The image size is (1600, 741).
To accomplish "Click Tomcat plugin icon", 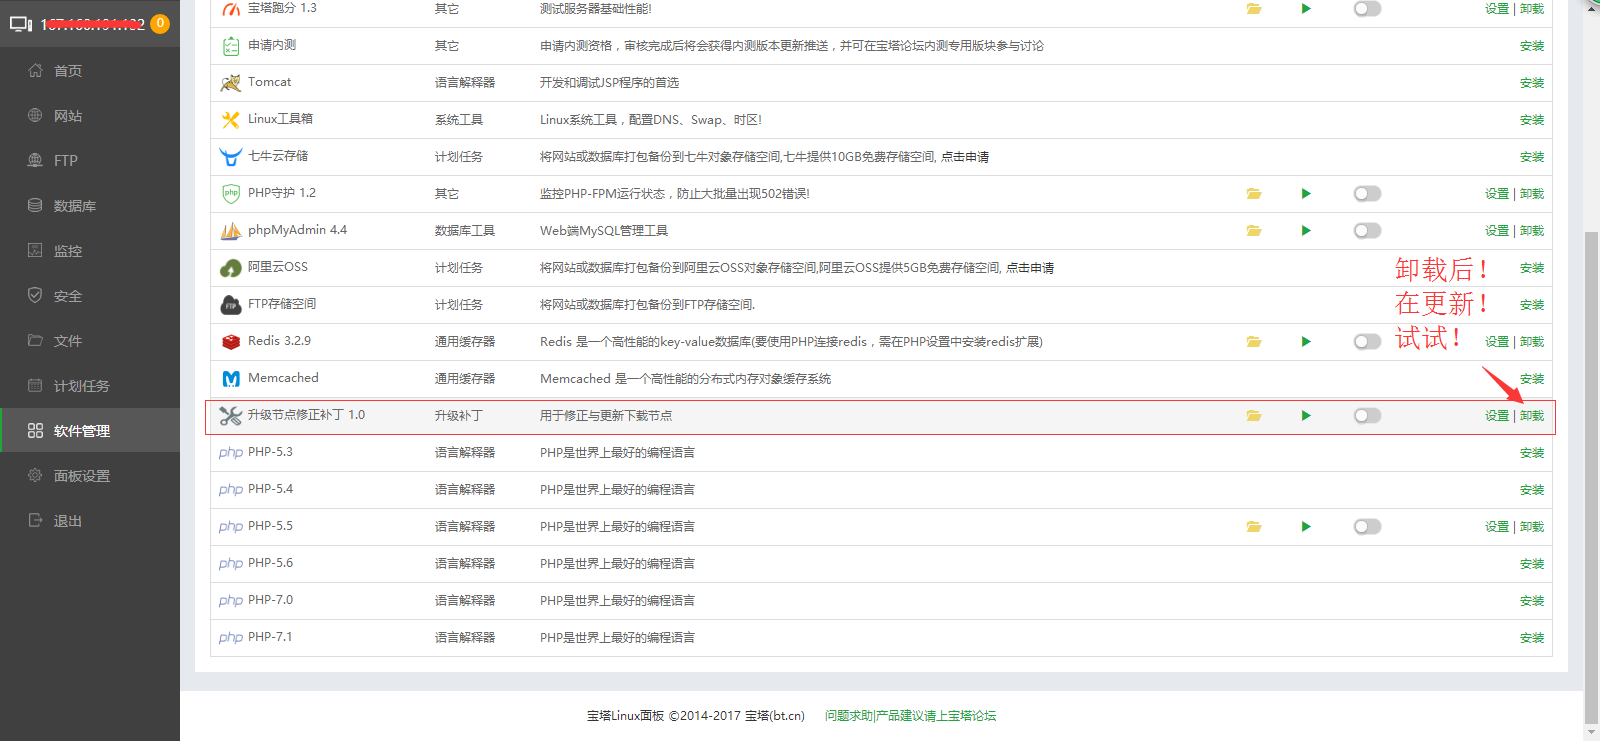I will click(x=231, y=83).
